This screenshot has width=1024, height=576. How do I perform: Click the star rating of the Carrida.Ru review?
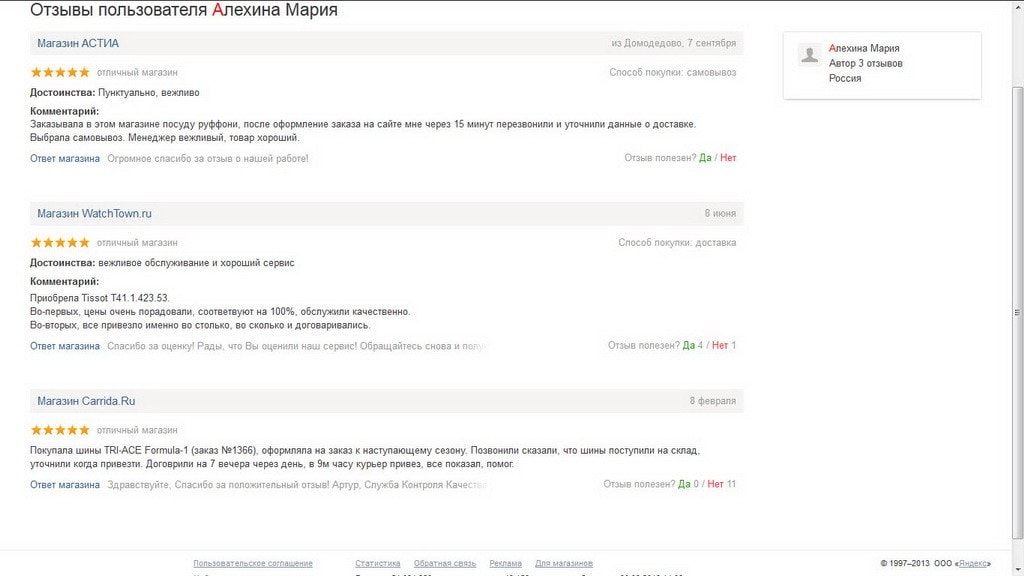60,430
